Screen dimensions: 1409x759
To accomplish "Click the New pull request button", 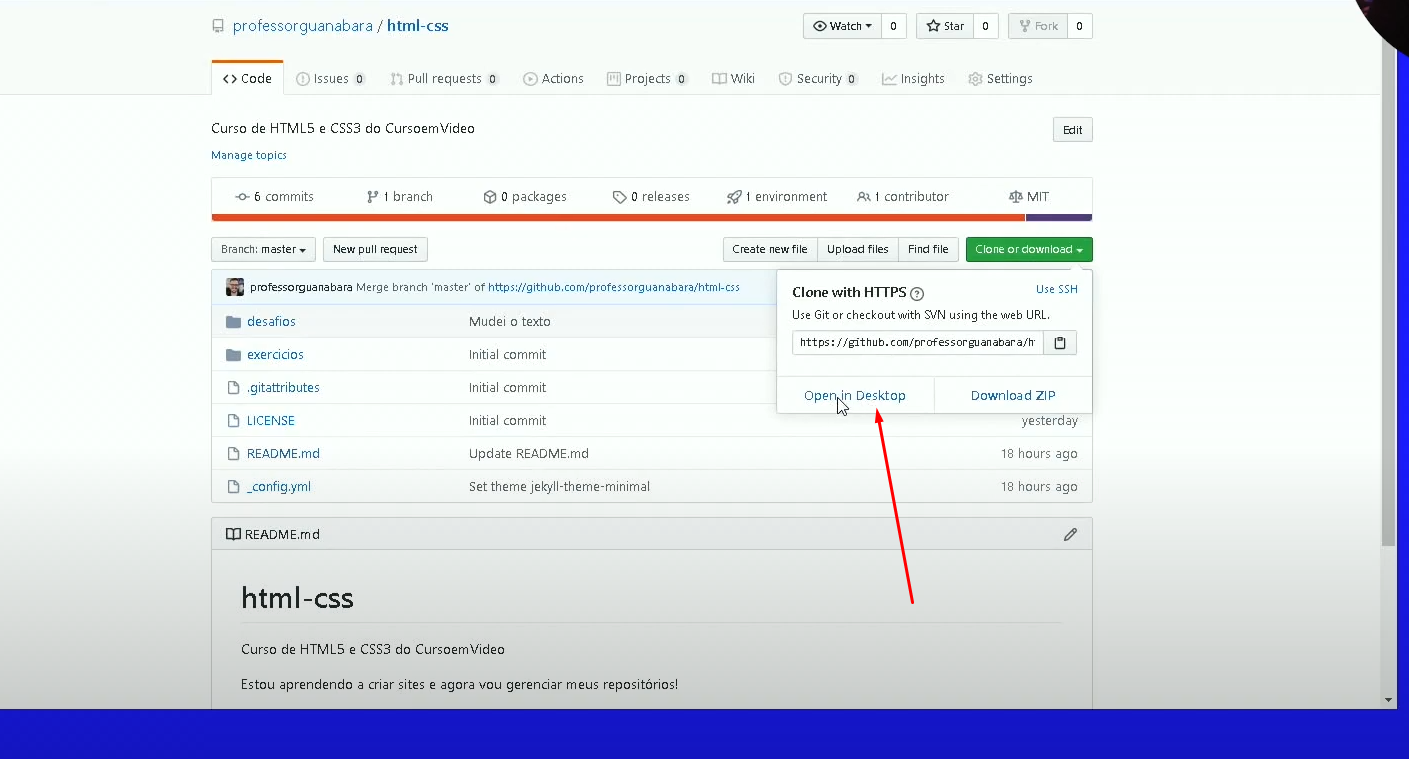I will click(375, 250).
